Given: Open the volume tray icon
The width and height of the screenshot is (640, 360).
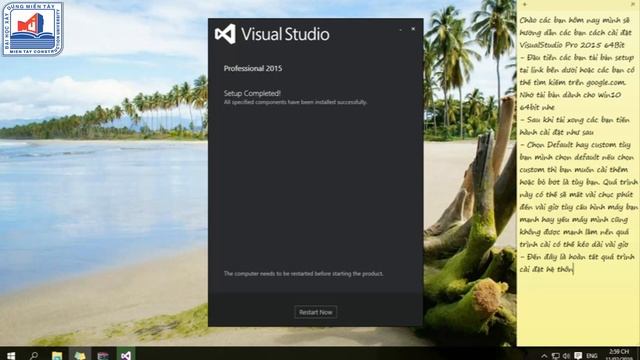Looking at the screenshot, I should click(566, 356).
